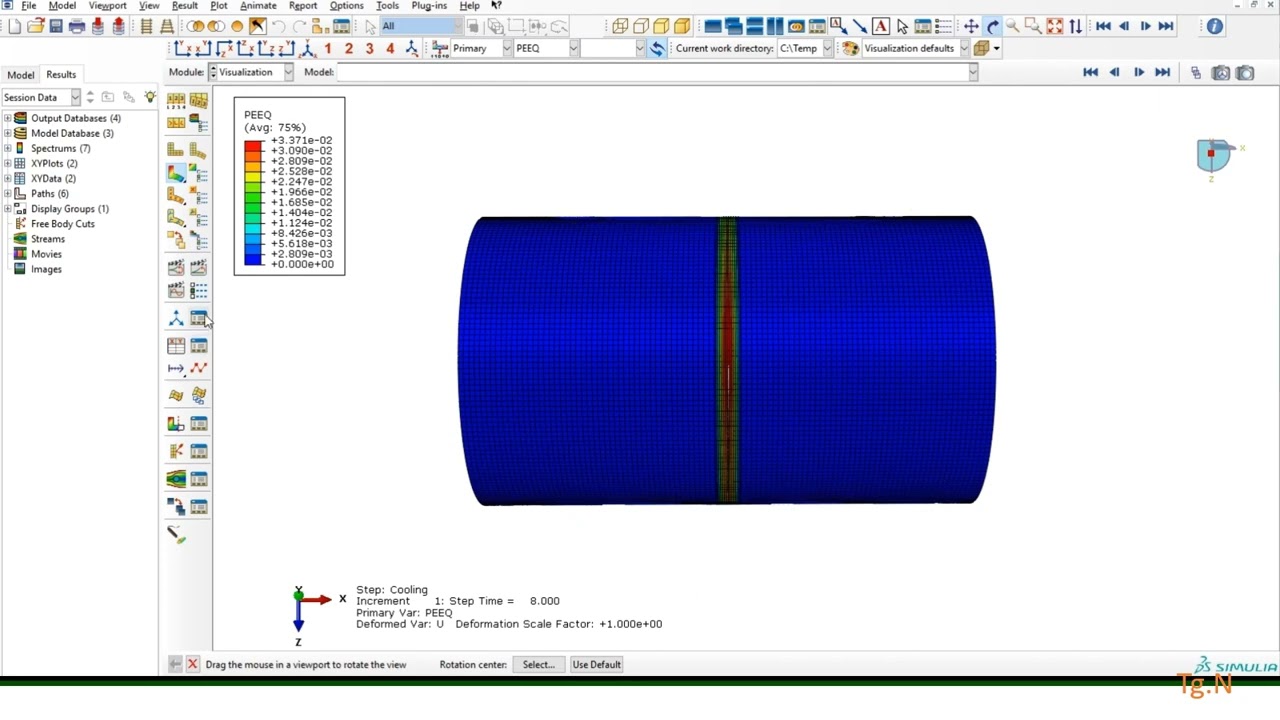Click the Auto-fit view icon
This screenshot has width=1280, height=720.
pos(1055,26)
